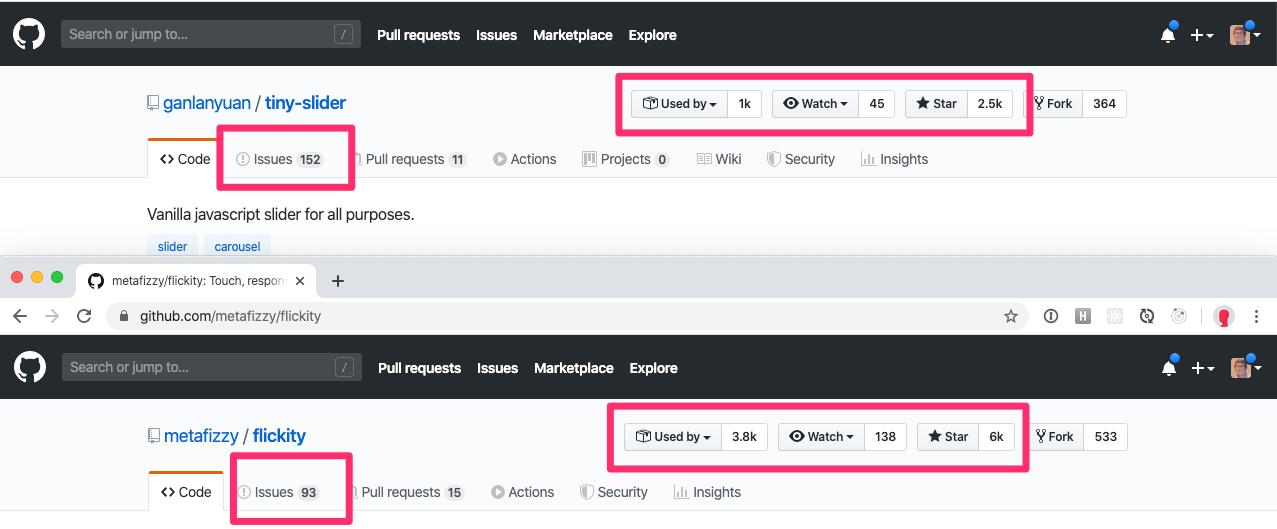The image size is (1277, 529).
Task: Focus search box on flickity page
Action: click(x=212, y=367)
